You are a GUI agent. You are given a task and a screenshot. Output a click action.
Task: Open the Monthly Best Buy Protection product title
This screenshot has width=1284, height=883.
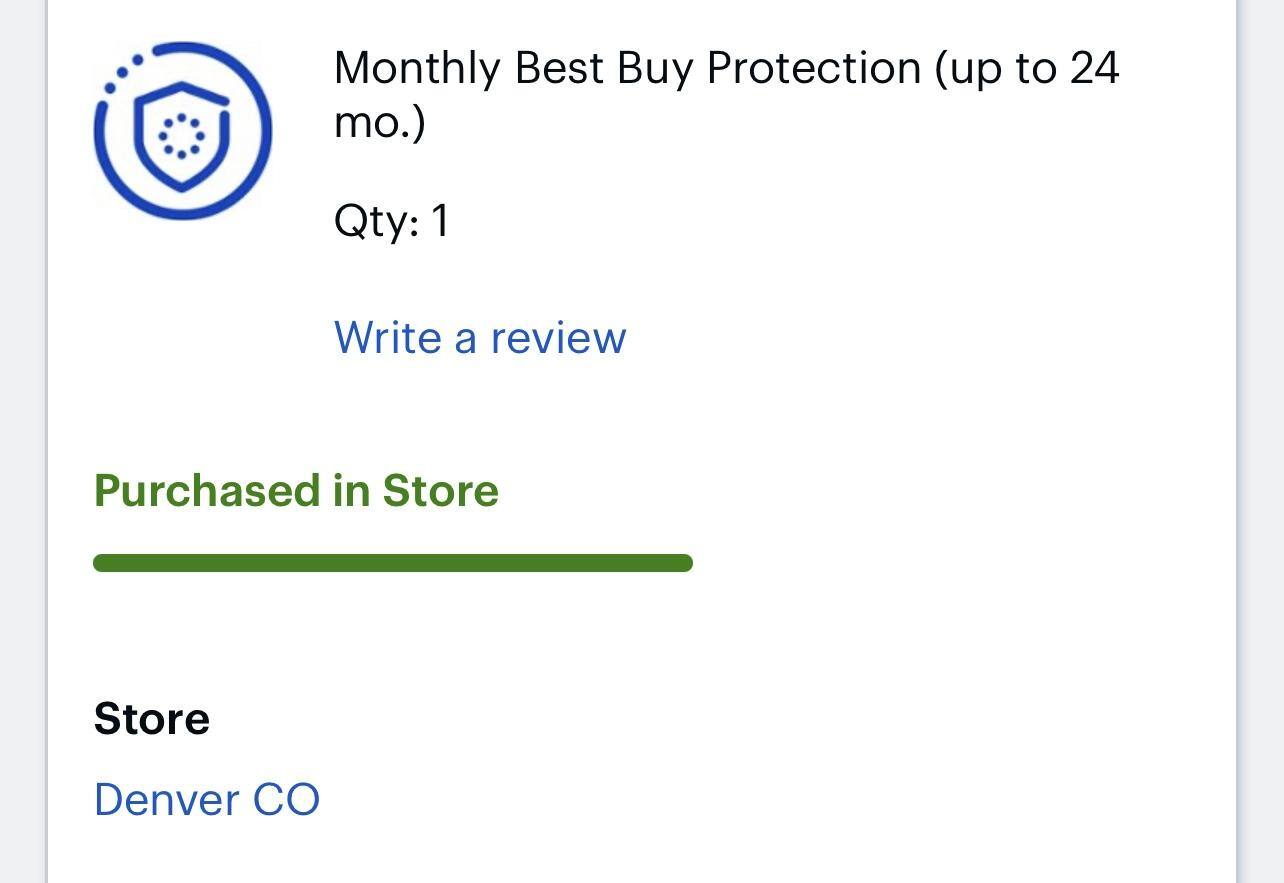pyautogui.click(x=626, y=69)
